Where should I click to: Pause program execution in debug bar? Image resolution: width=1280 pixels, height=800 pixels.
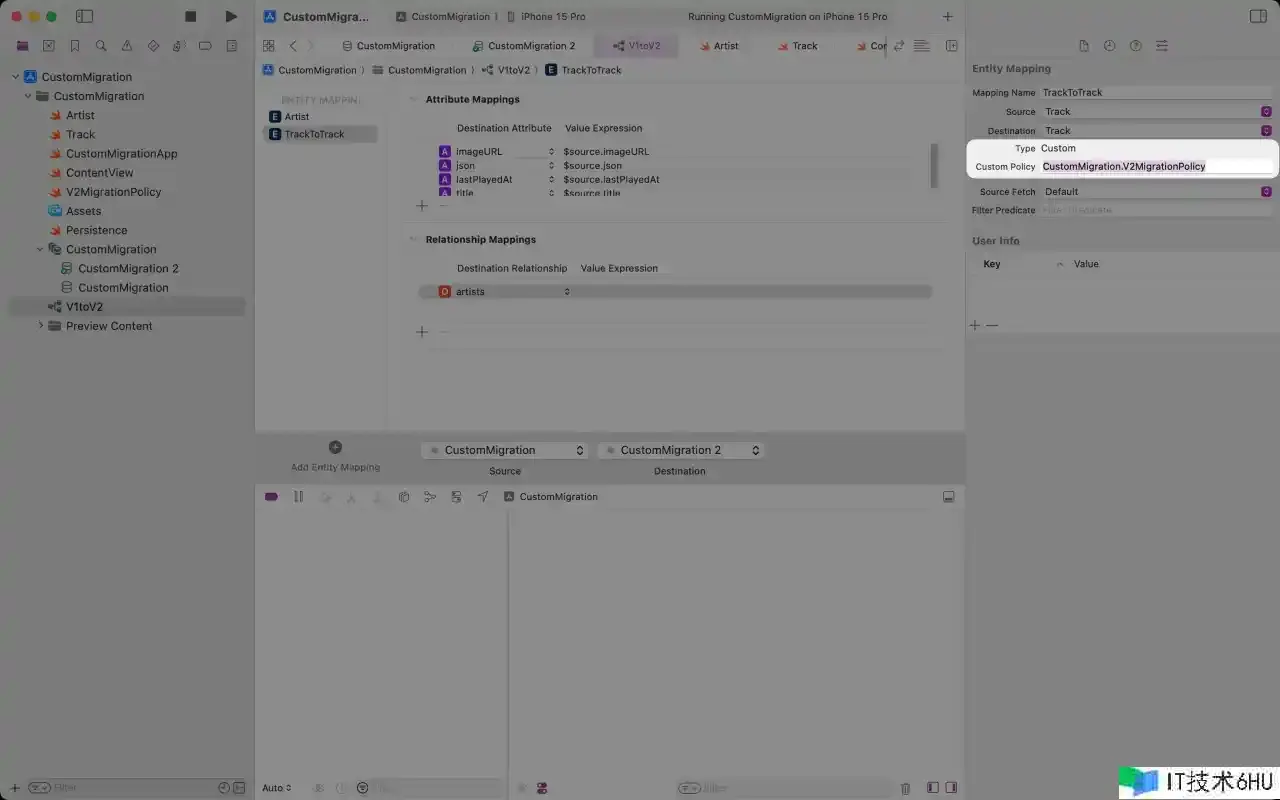pyautogui.click(x=298, y=496)
